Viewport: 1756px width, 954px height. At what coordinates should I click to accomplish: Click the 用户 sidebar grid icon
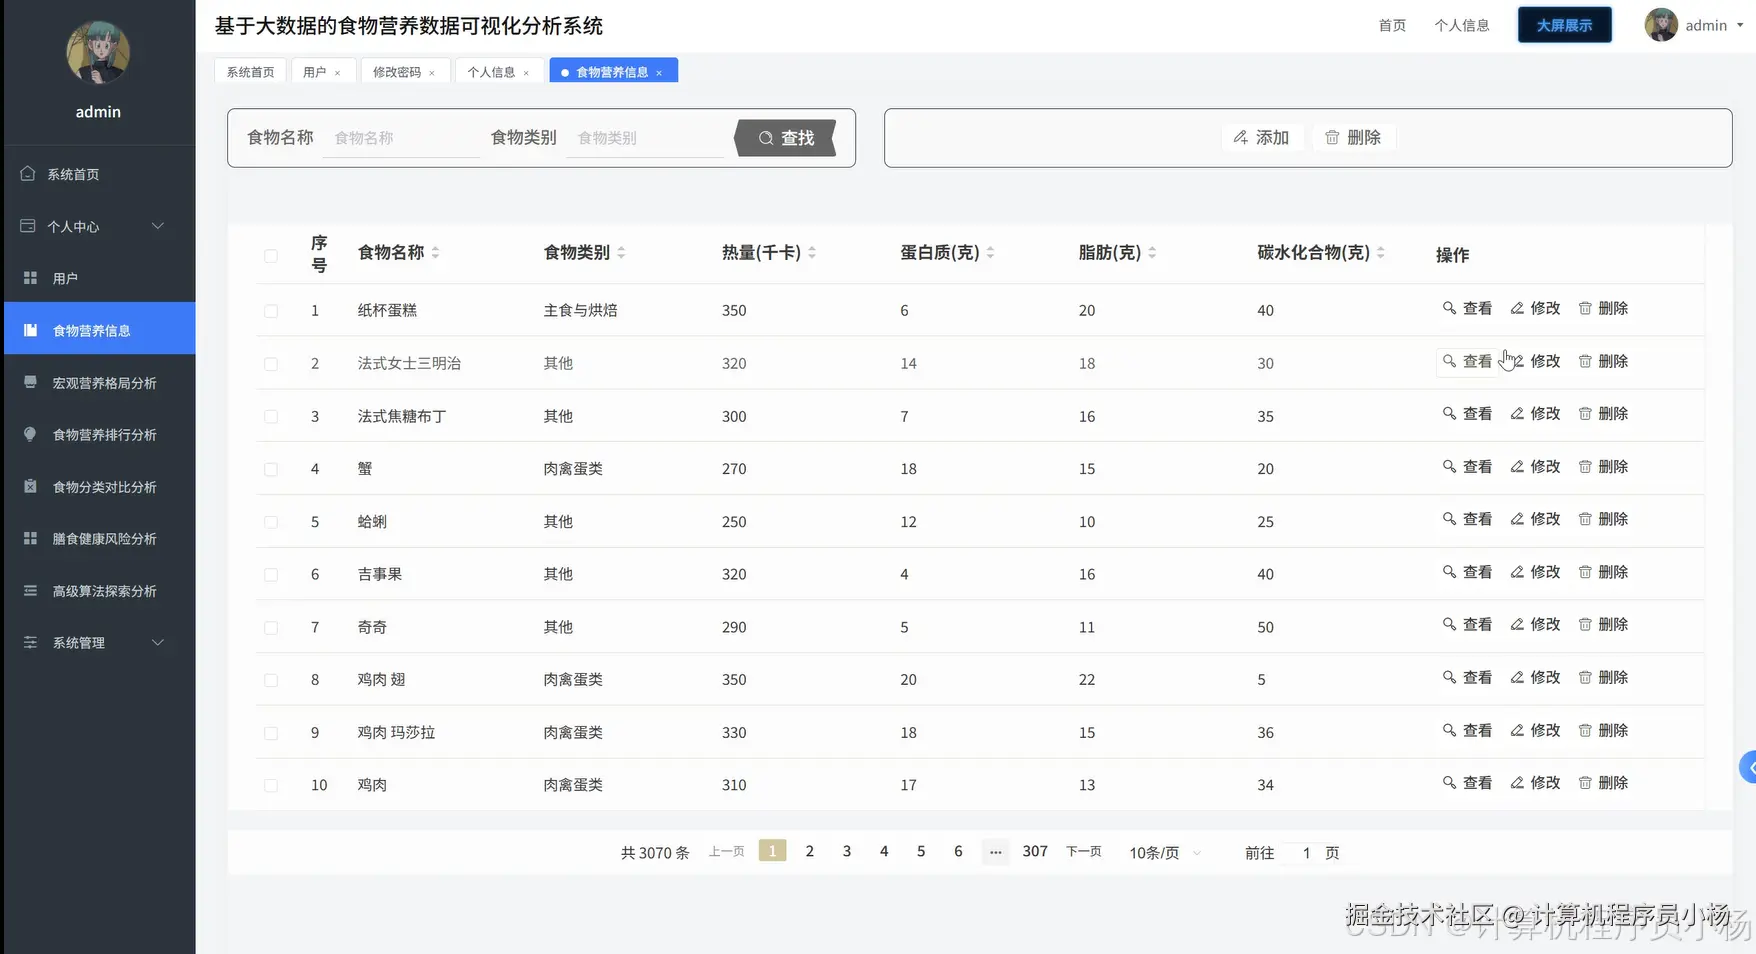pos(30,278)
